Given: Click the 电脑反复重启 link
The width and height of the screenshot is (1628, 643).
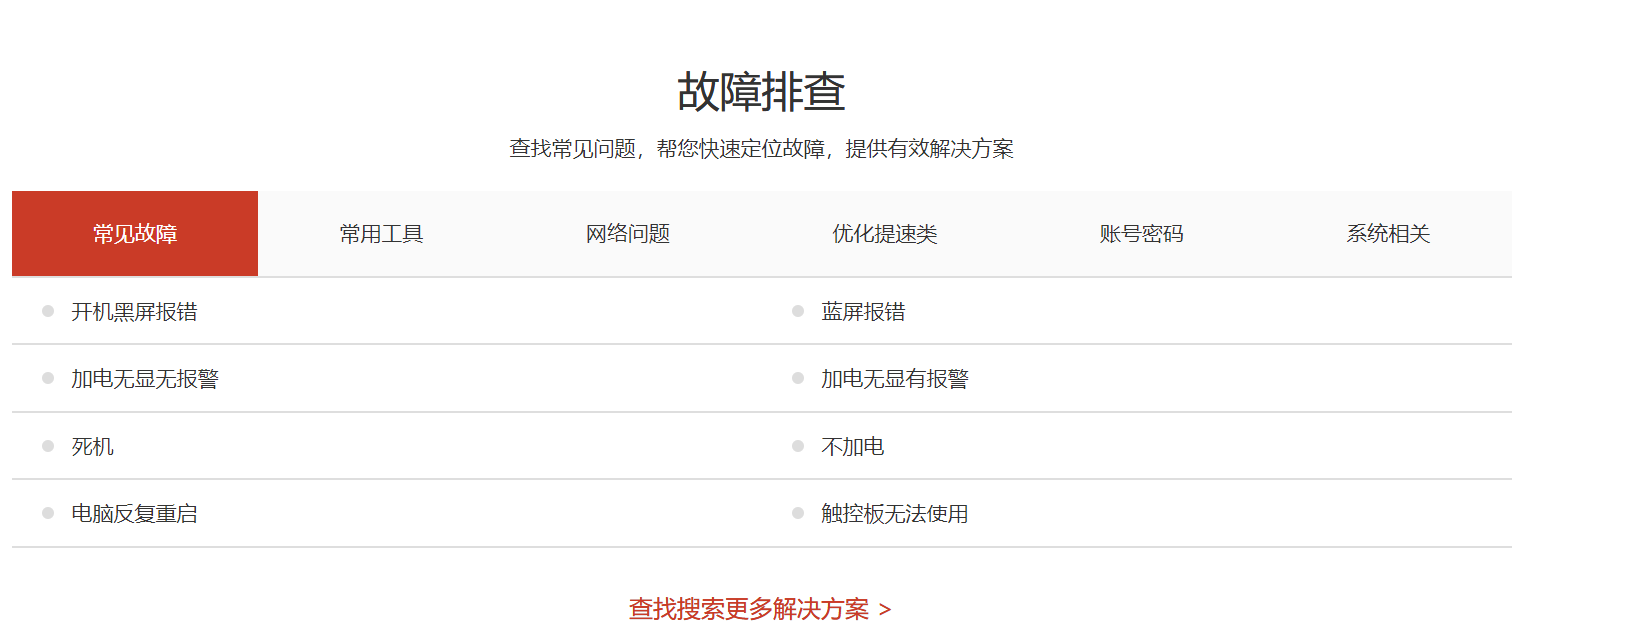Looking at the screenshot, I should [134, 514].
